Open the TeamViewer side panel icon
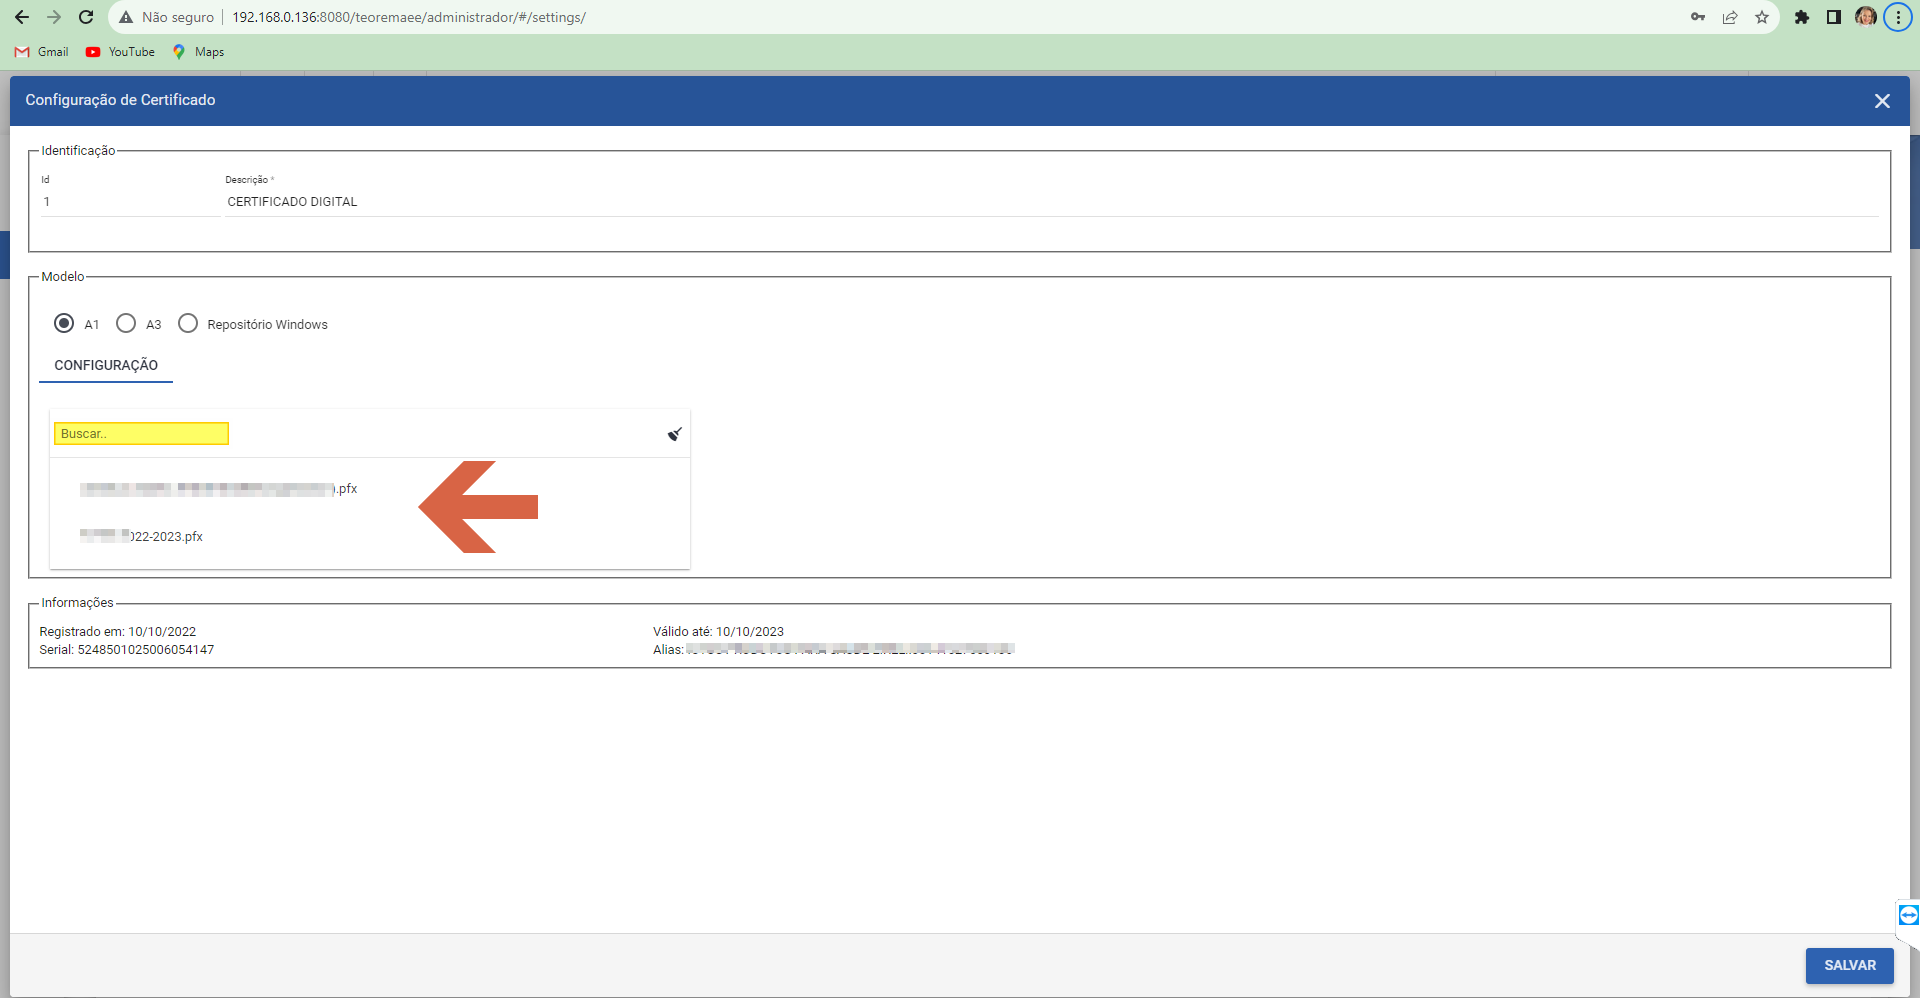The image size is (1920, 998). pos(1908,915)
